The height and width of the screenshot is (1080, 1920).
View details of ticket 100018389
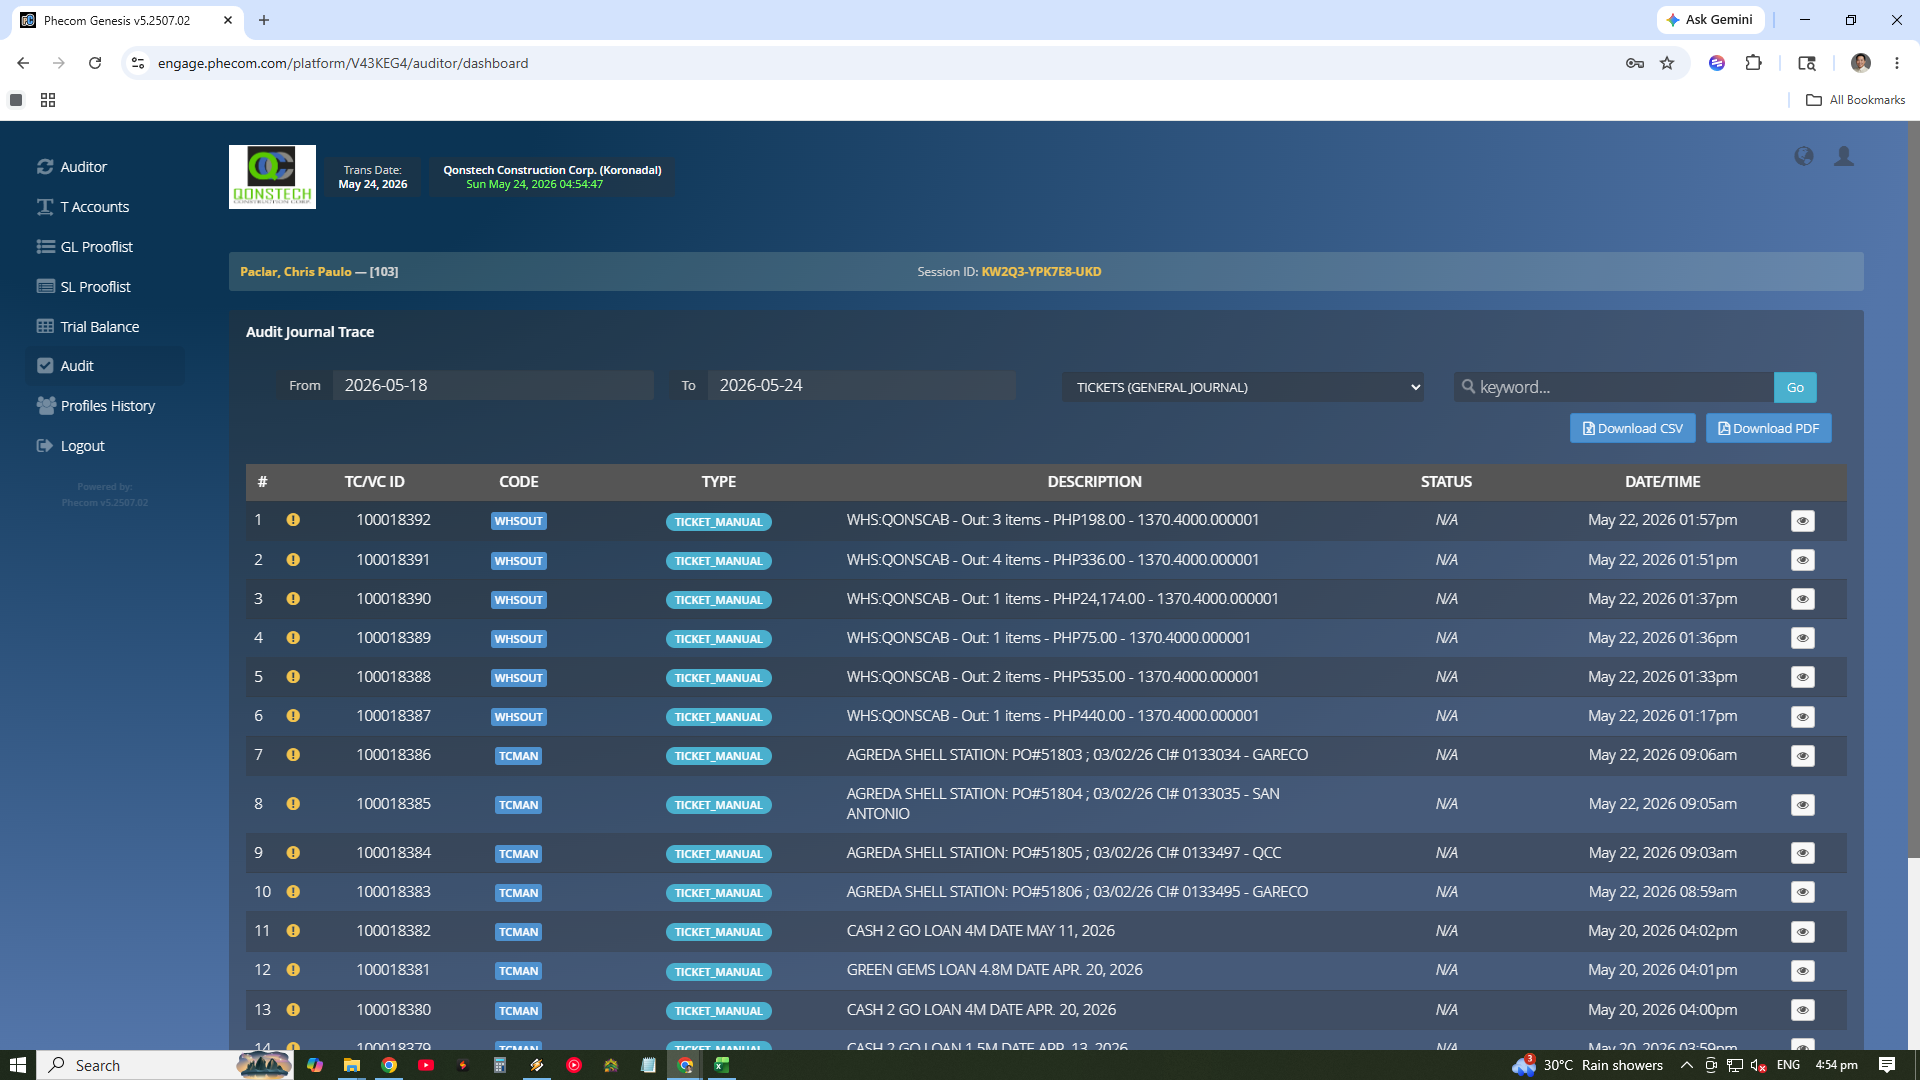[1802, 638]
